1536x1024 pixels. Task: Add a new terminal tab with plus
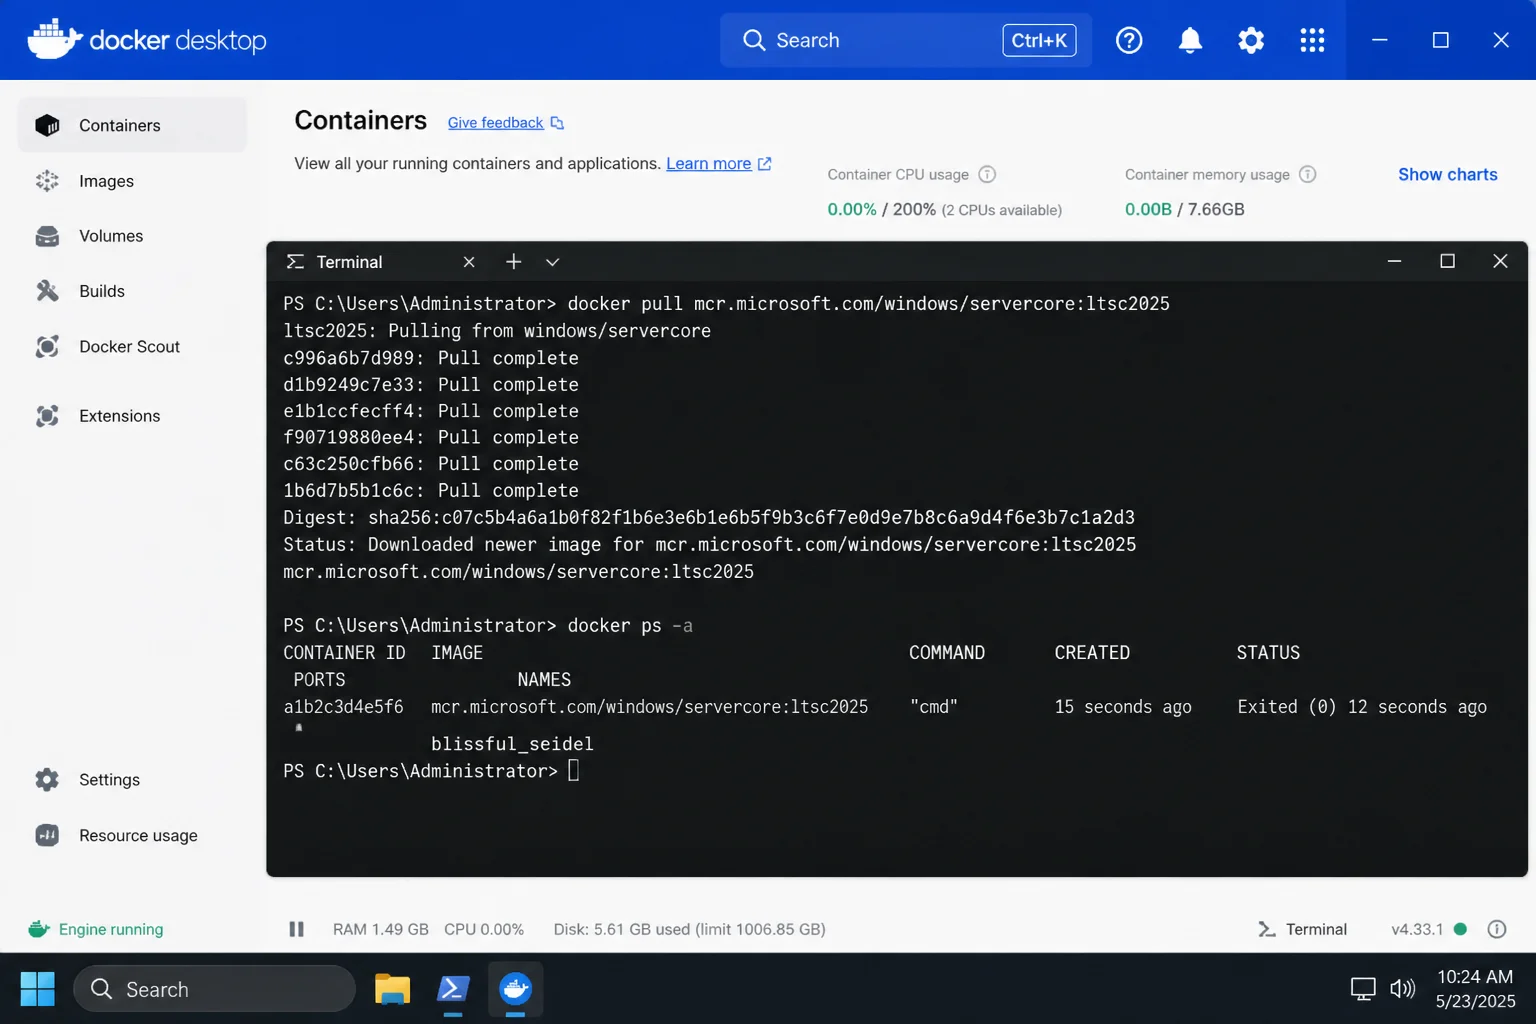click(513, 262)
